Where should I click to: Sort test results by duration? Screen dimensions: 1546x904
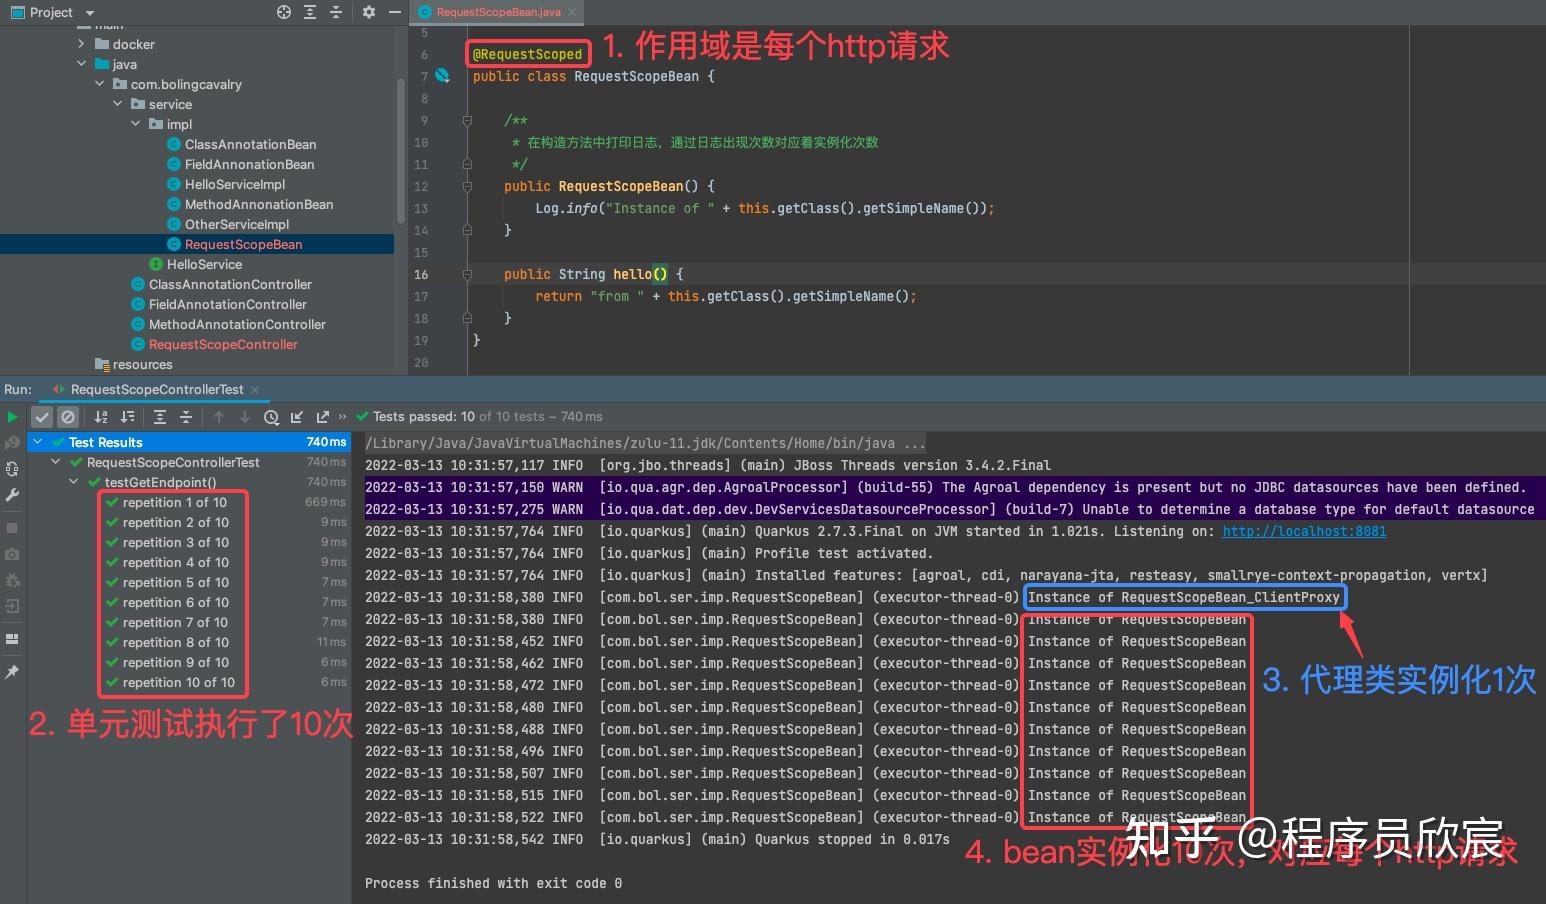click(127, 417)
